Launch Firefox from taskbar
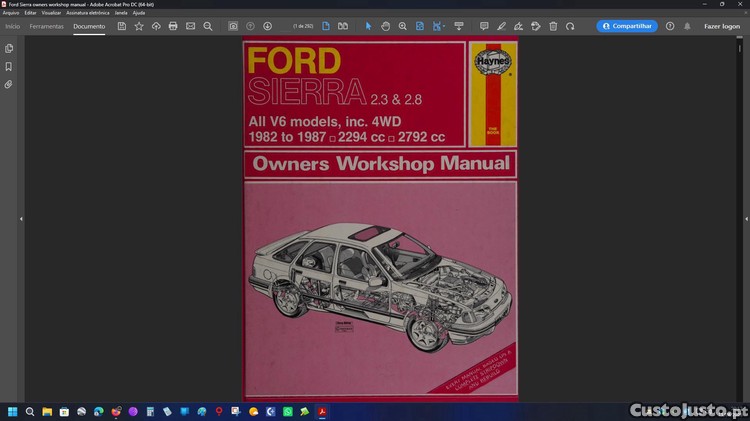Image resolution: width=750 pixels, height=421 pixels. pyautogui.click(x=116, y=411)
